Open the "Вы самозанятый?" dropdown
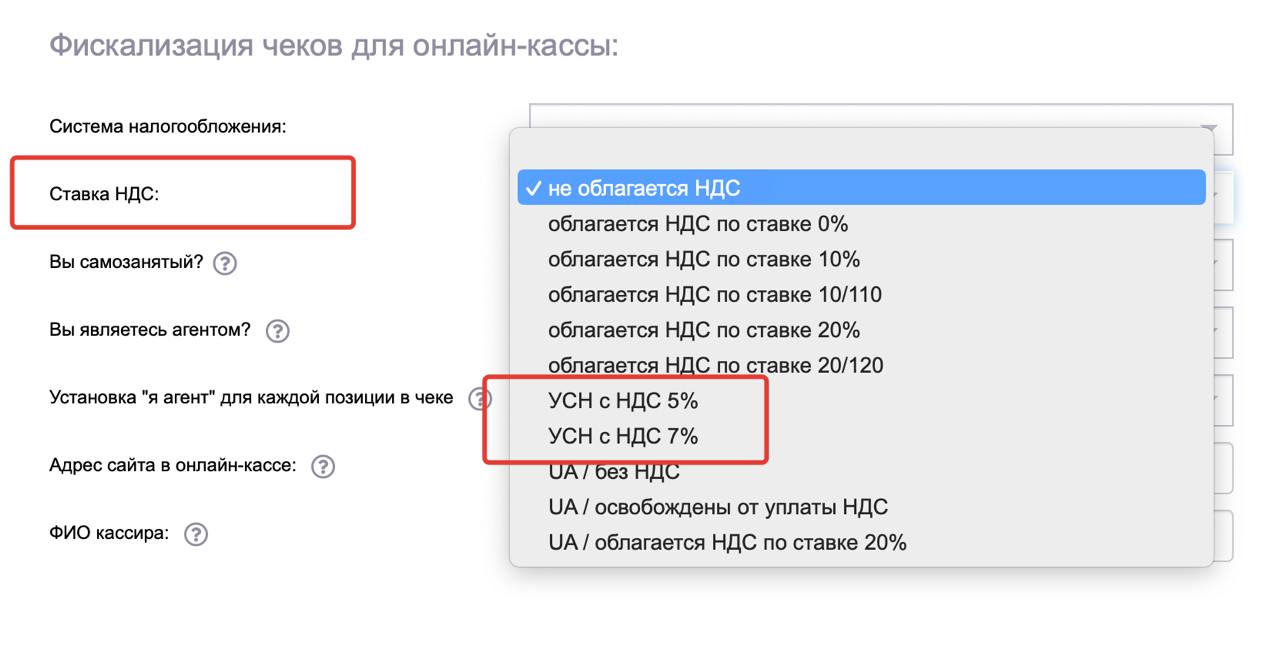The height and width of the screenshot is (653, 1280). pyautogui.click(x=1223, y=264)
